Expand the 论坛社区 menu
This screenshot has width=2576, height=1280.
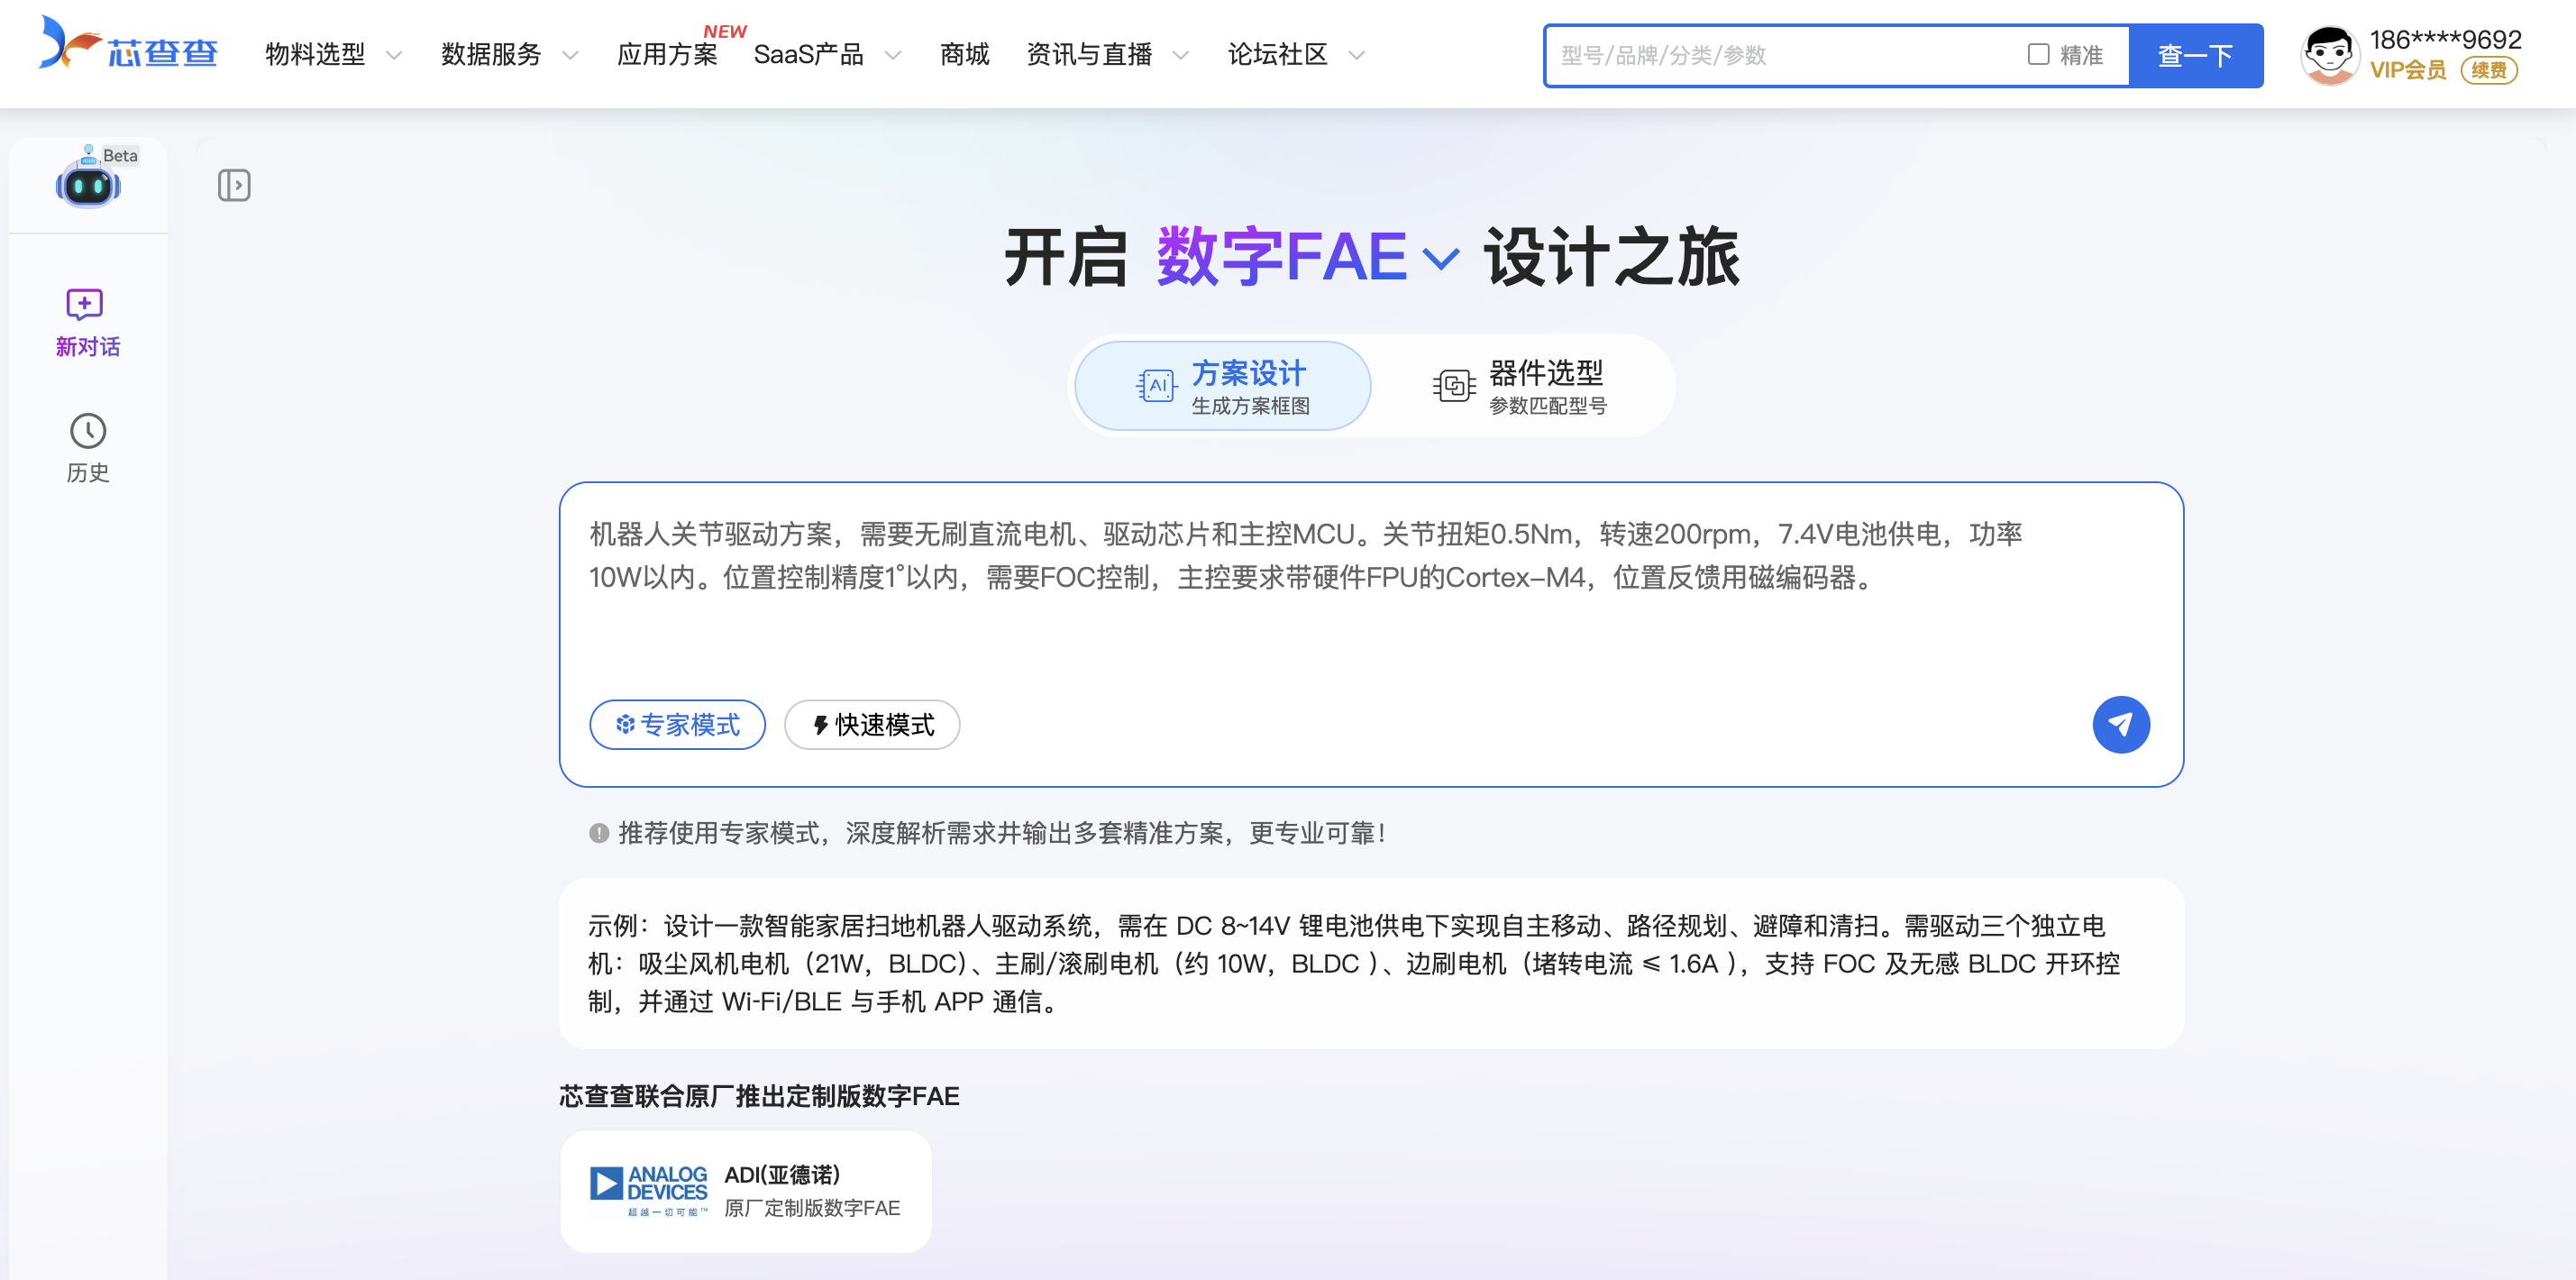click(x=1296, y=55)
